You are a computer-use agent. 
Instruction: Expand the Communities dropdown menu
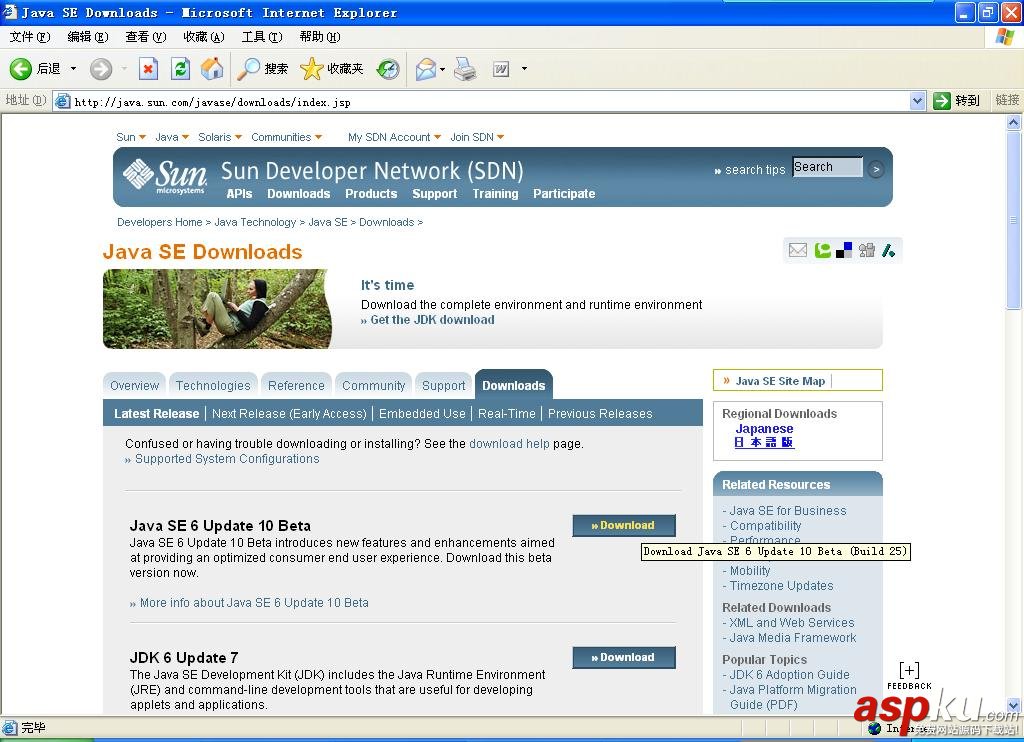319,137
